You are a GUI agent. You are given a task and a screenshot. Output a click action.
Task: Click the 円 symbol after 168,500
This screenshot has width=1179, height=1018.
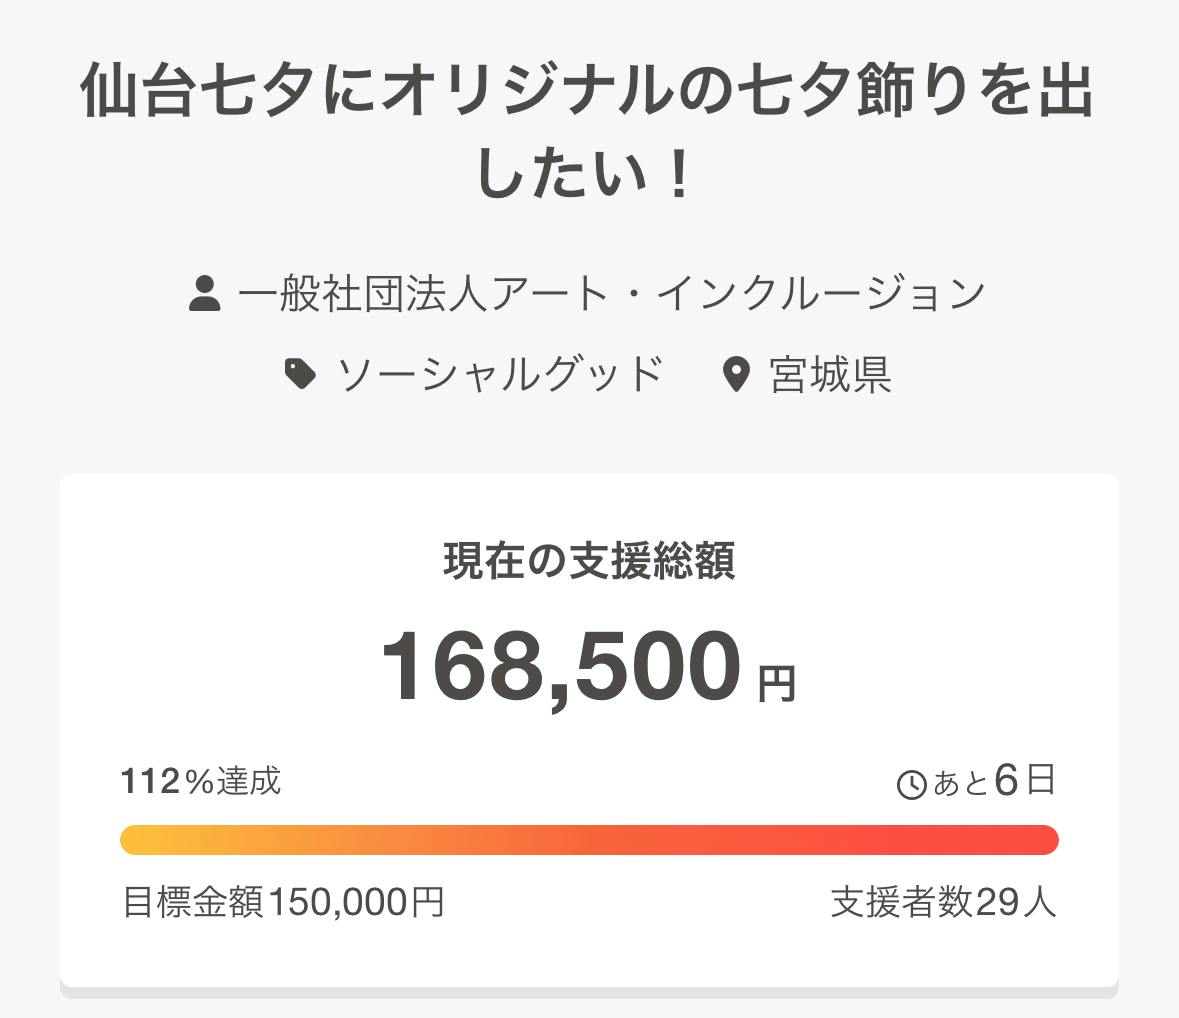[777, 684]
